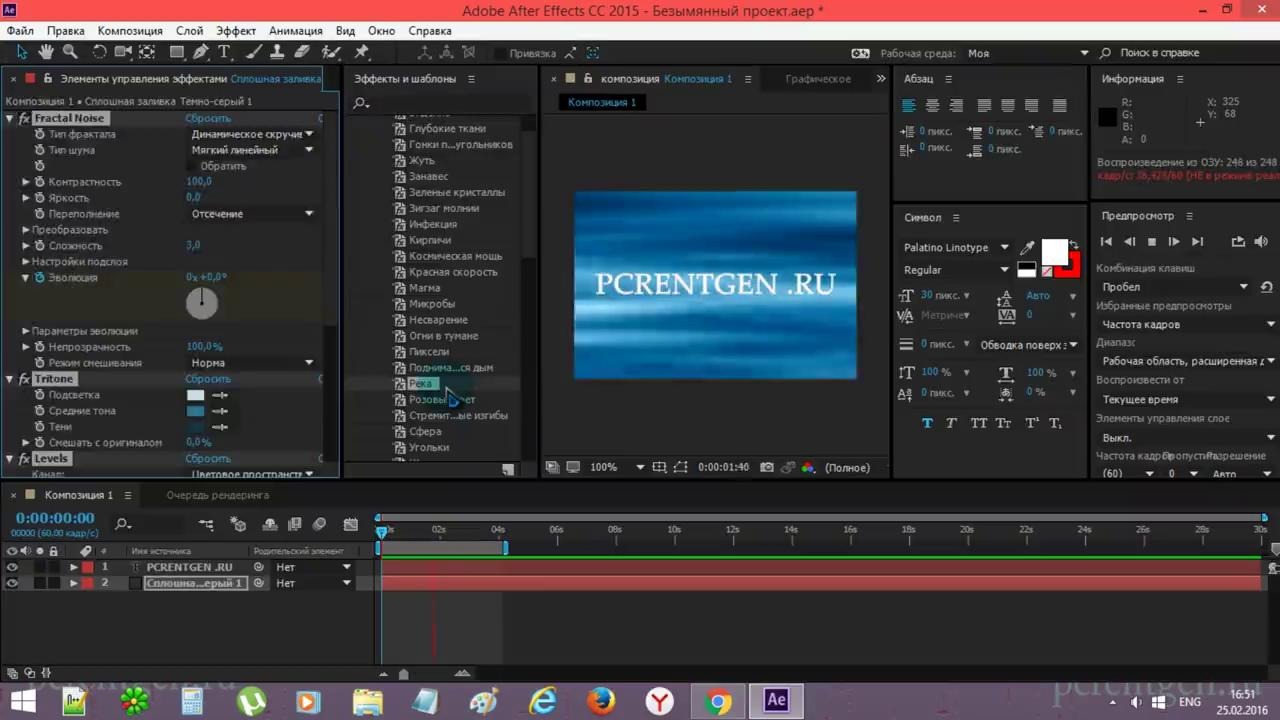The image size is (1280, 720).
Task: Switch to Графическое tab
Action: [x=818, y=79]
